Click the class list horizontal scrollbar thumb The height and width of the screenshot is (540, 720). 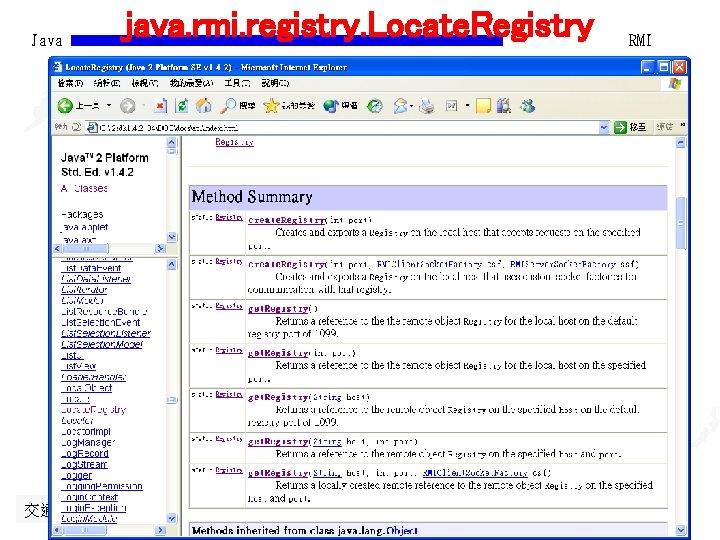[85, 530]
